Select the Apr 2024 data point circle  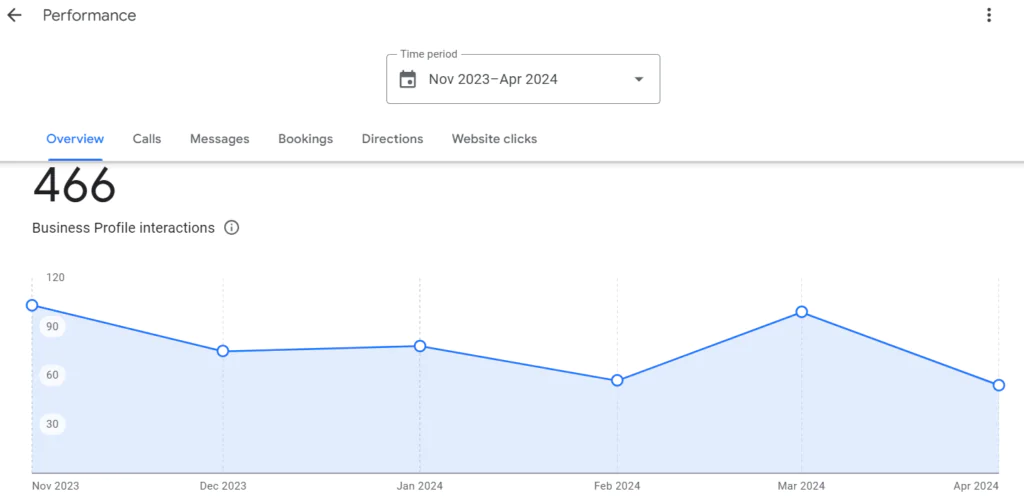999,385
